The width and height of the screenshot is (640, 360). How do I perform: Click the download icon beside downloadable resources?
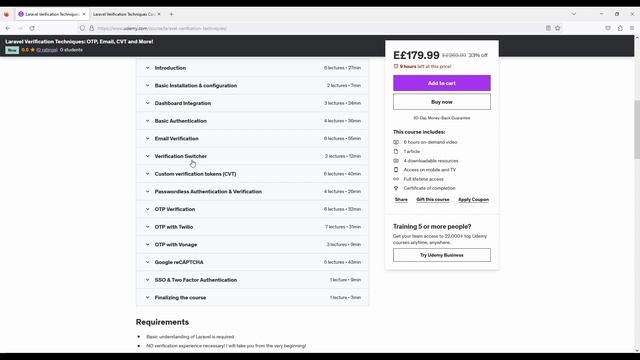(x=396, y=161)
